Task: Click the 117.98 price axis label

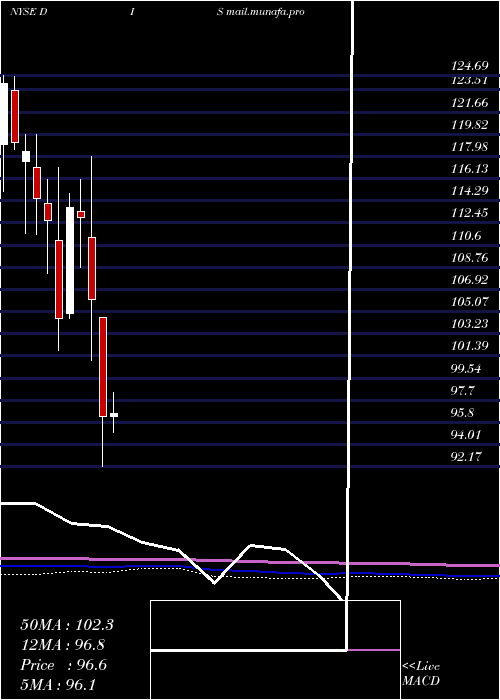Action: [470, 146]
